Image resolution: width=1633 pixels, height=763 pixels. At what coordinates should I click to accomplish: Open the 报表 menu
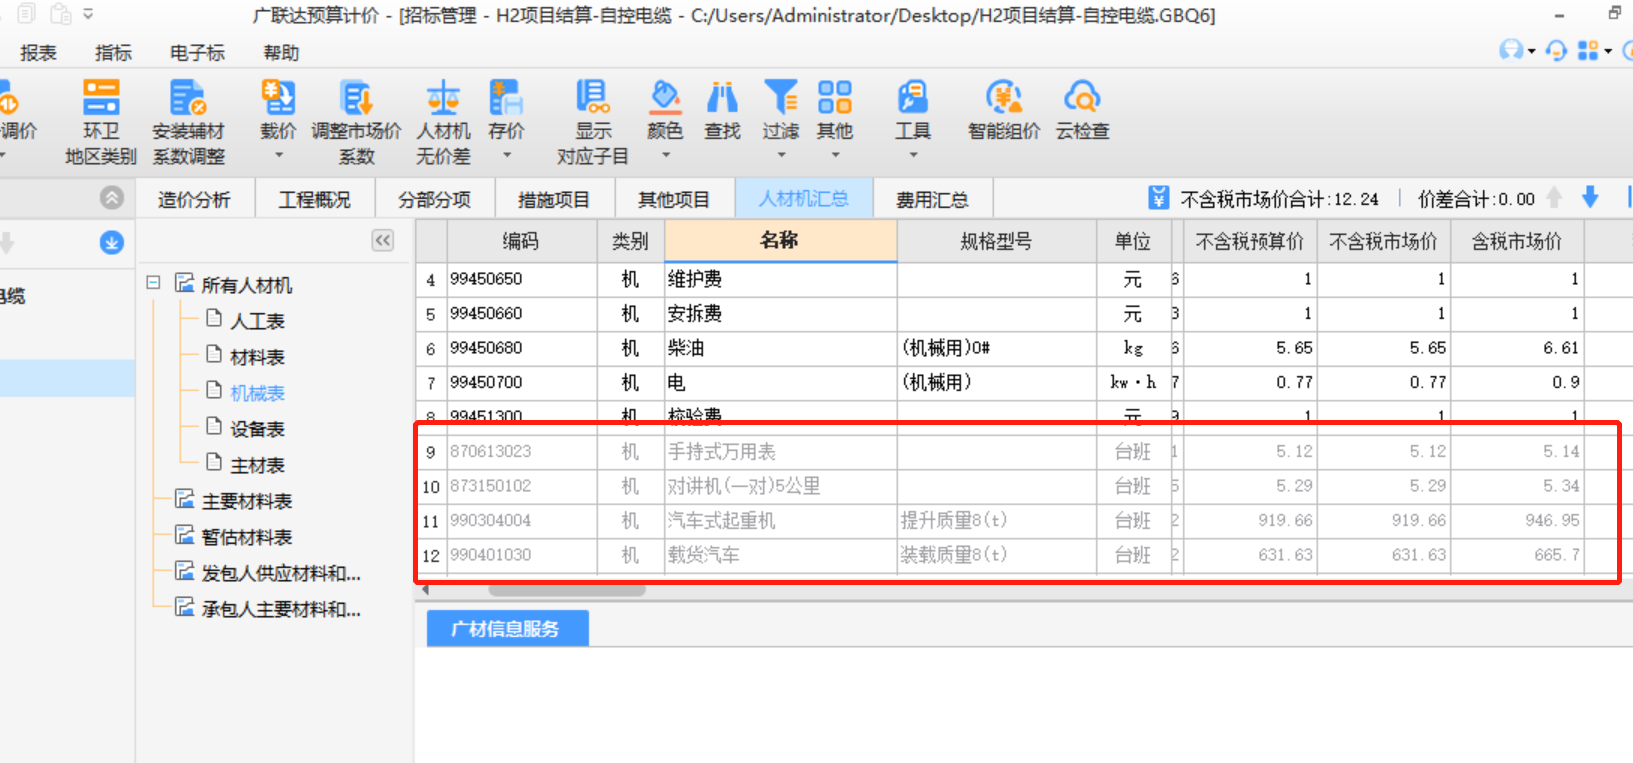[38, 53]
